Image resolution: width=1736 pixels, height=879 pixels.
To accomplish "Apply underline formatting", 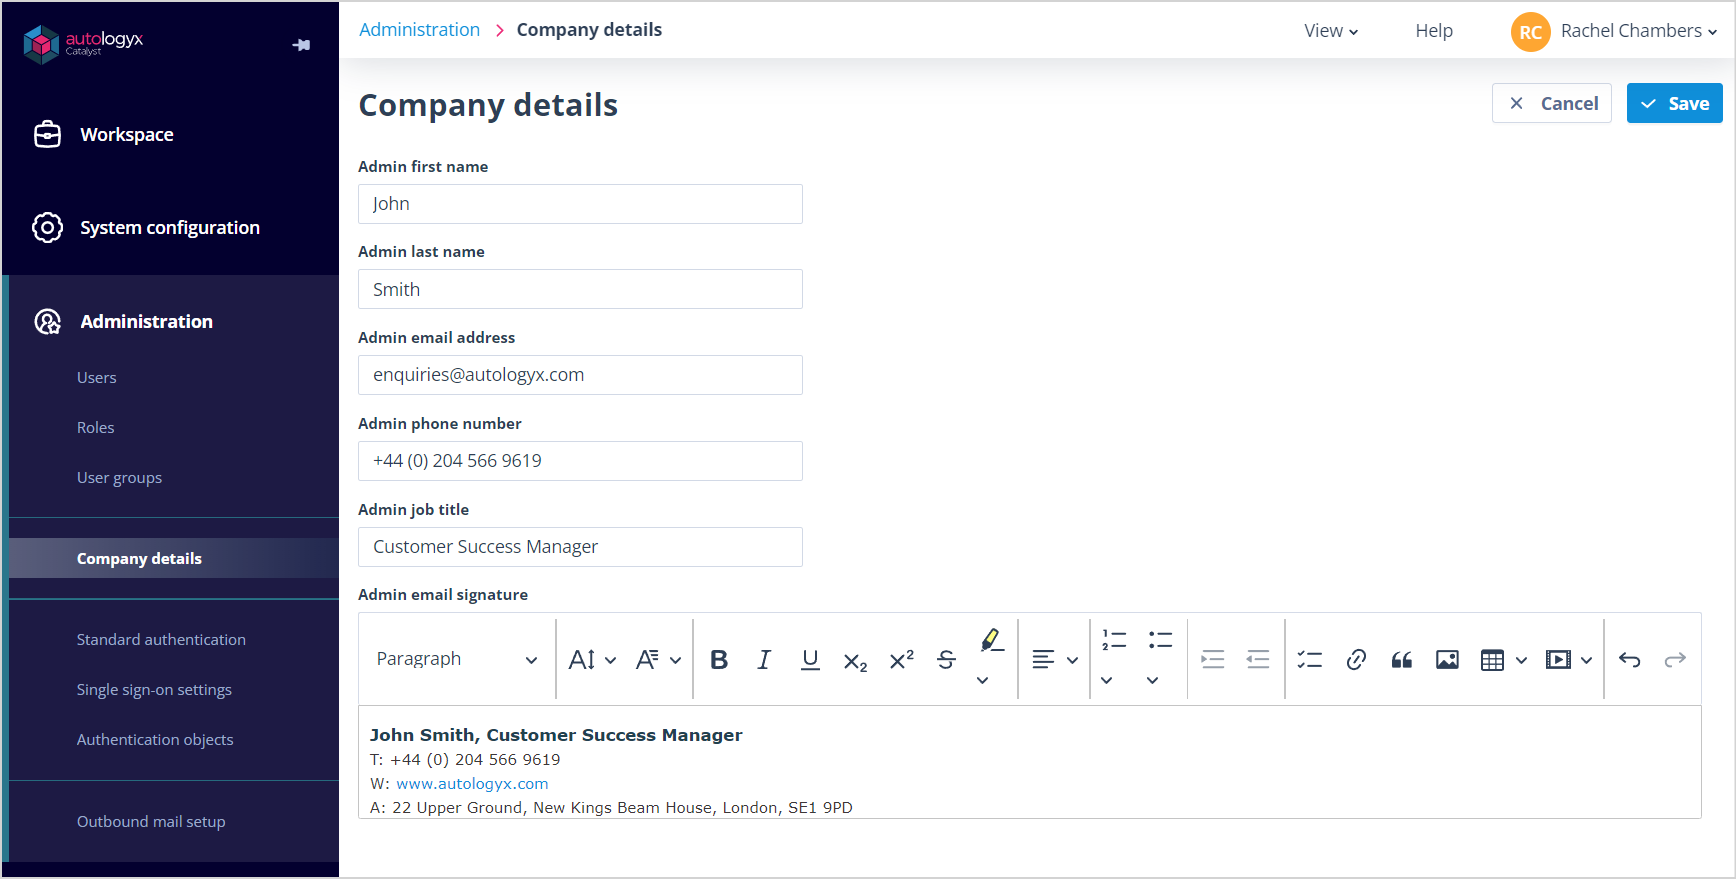I will 810,659.
